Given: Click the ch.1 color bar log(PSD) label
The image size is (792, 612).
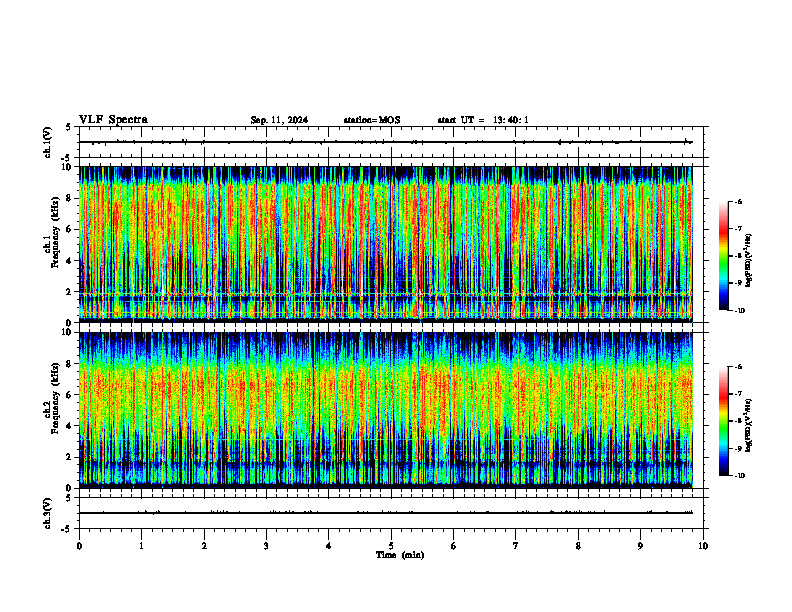Looking at the screenshot, I should pyautogui.click(x=748, y=261).
